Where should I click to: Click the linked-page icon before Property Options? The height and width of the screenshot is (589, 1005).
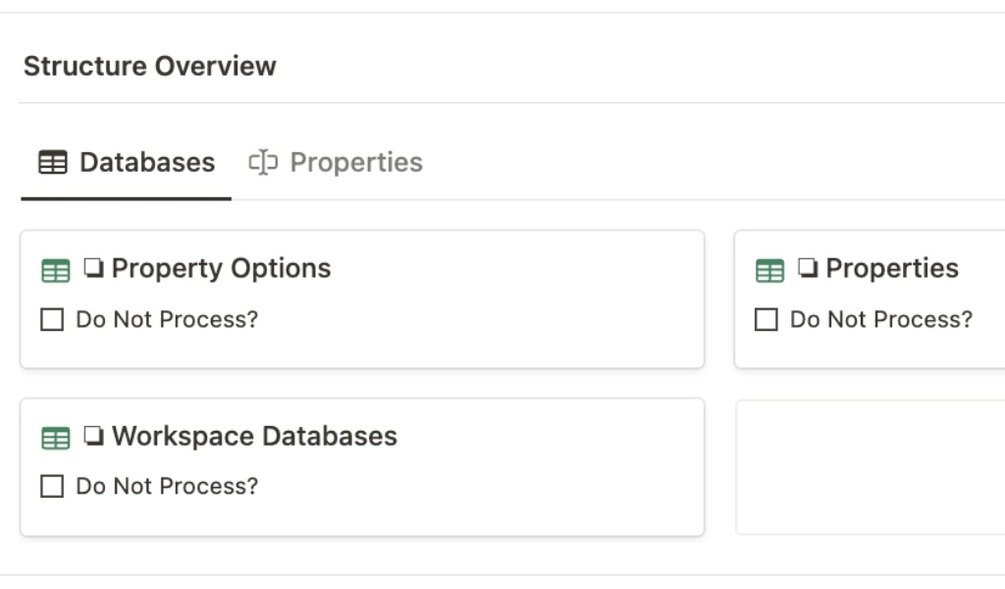tap(94, 268)
